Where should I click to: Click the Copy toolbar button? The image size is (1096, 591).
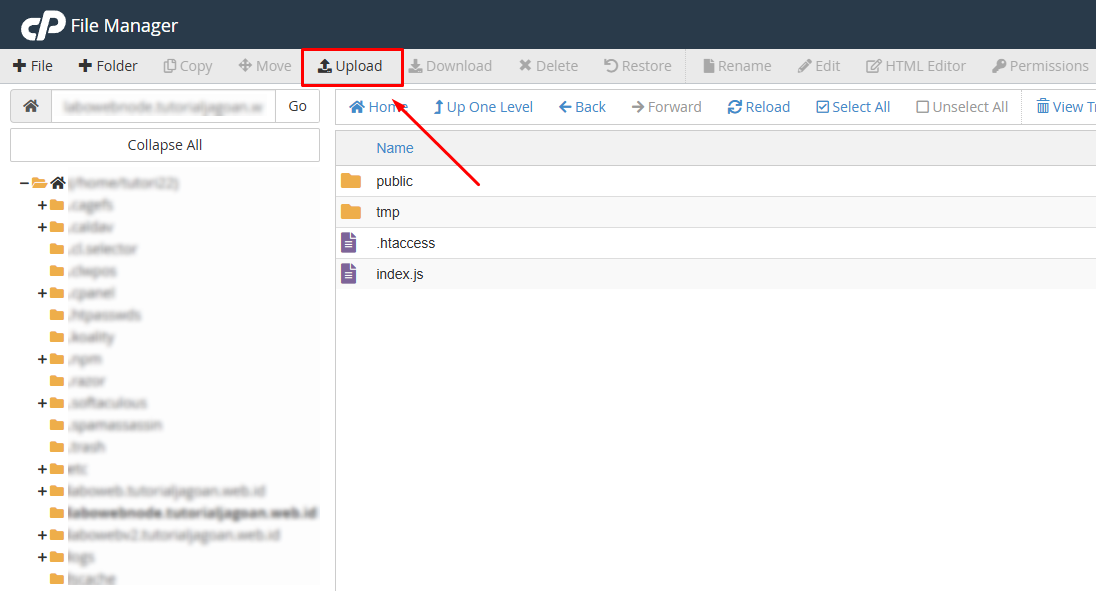(188, 66)
